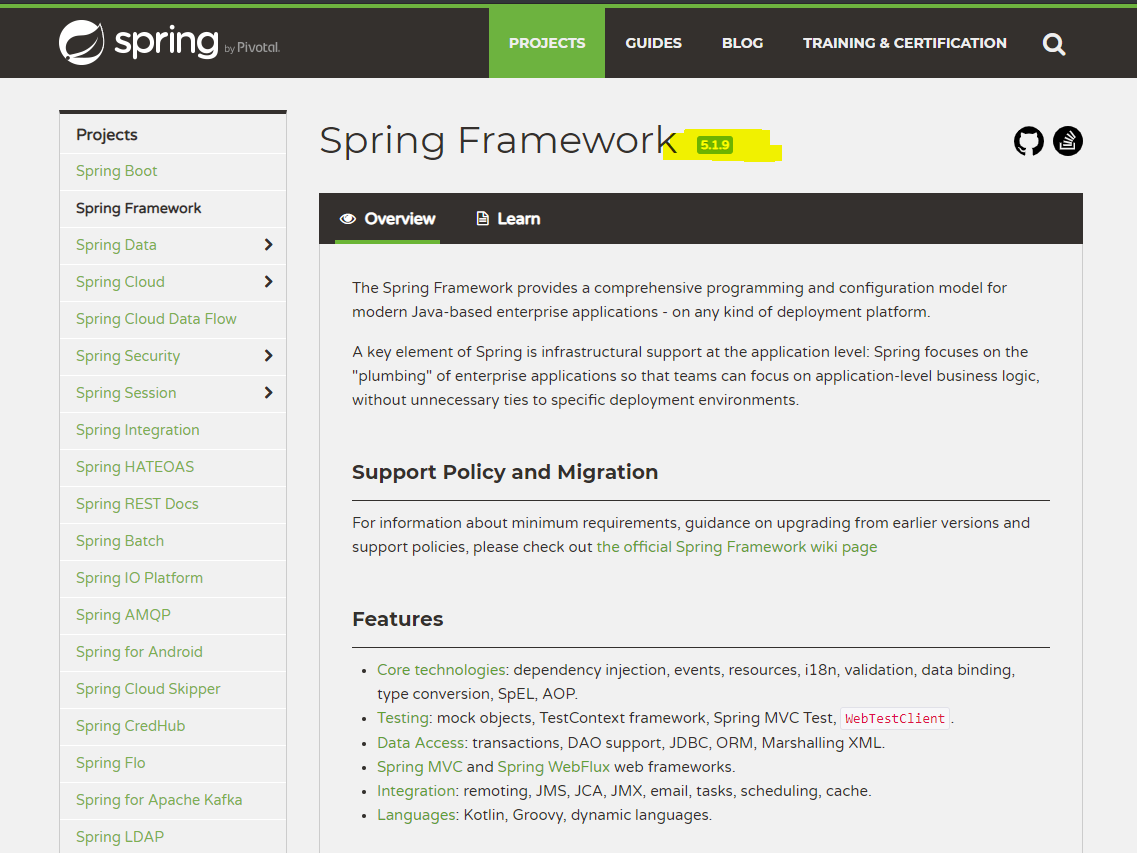Screen dimensions: 1137x853
Task: Click the Support Policy and Migration heading
Action: tap(505, 472)
